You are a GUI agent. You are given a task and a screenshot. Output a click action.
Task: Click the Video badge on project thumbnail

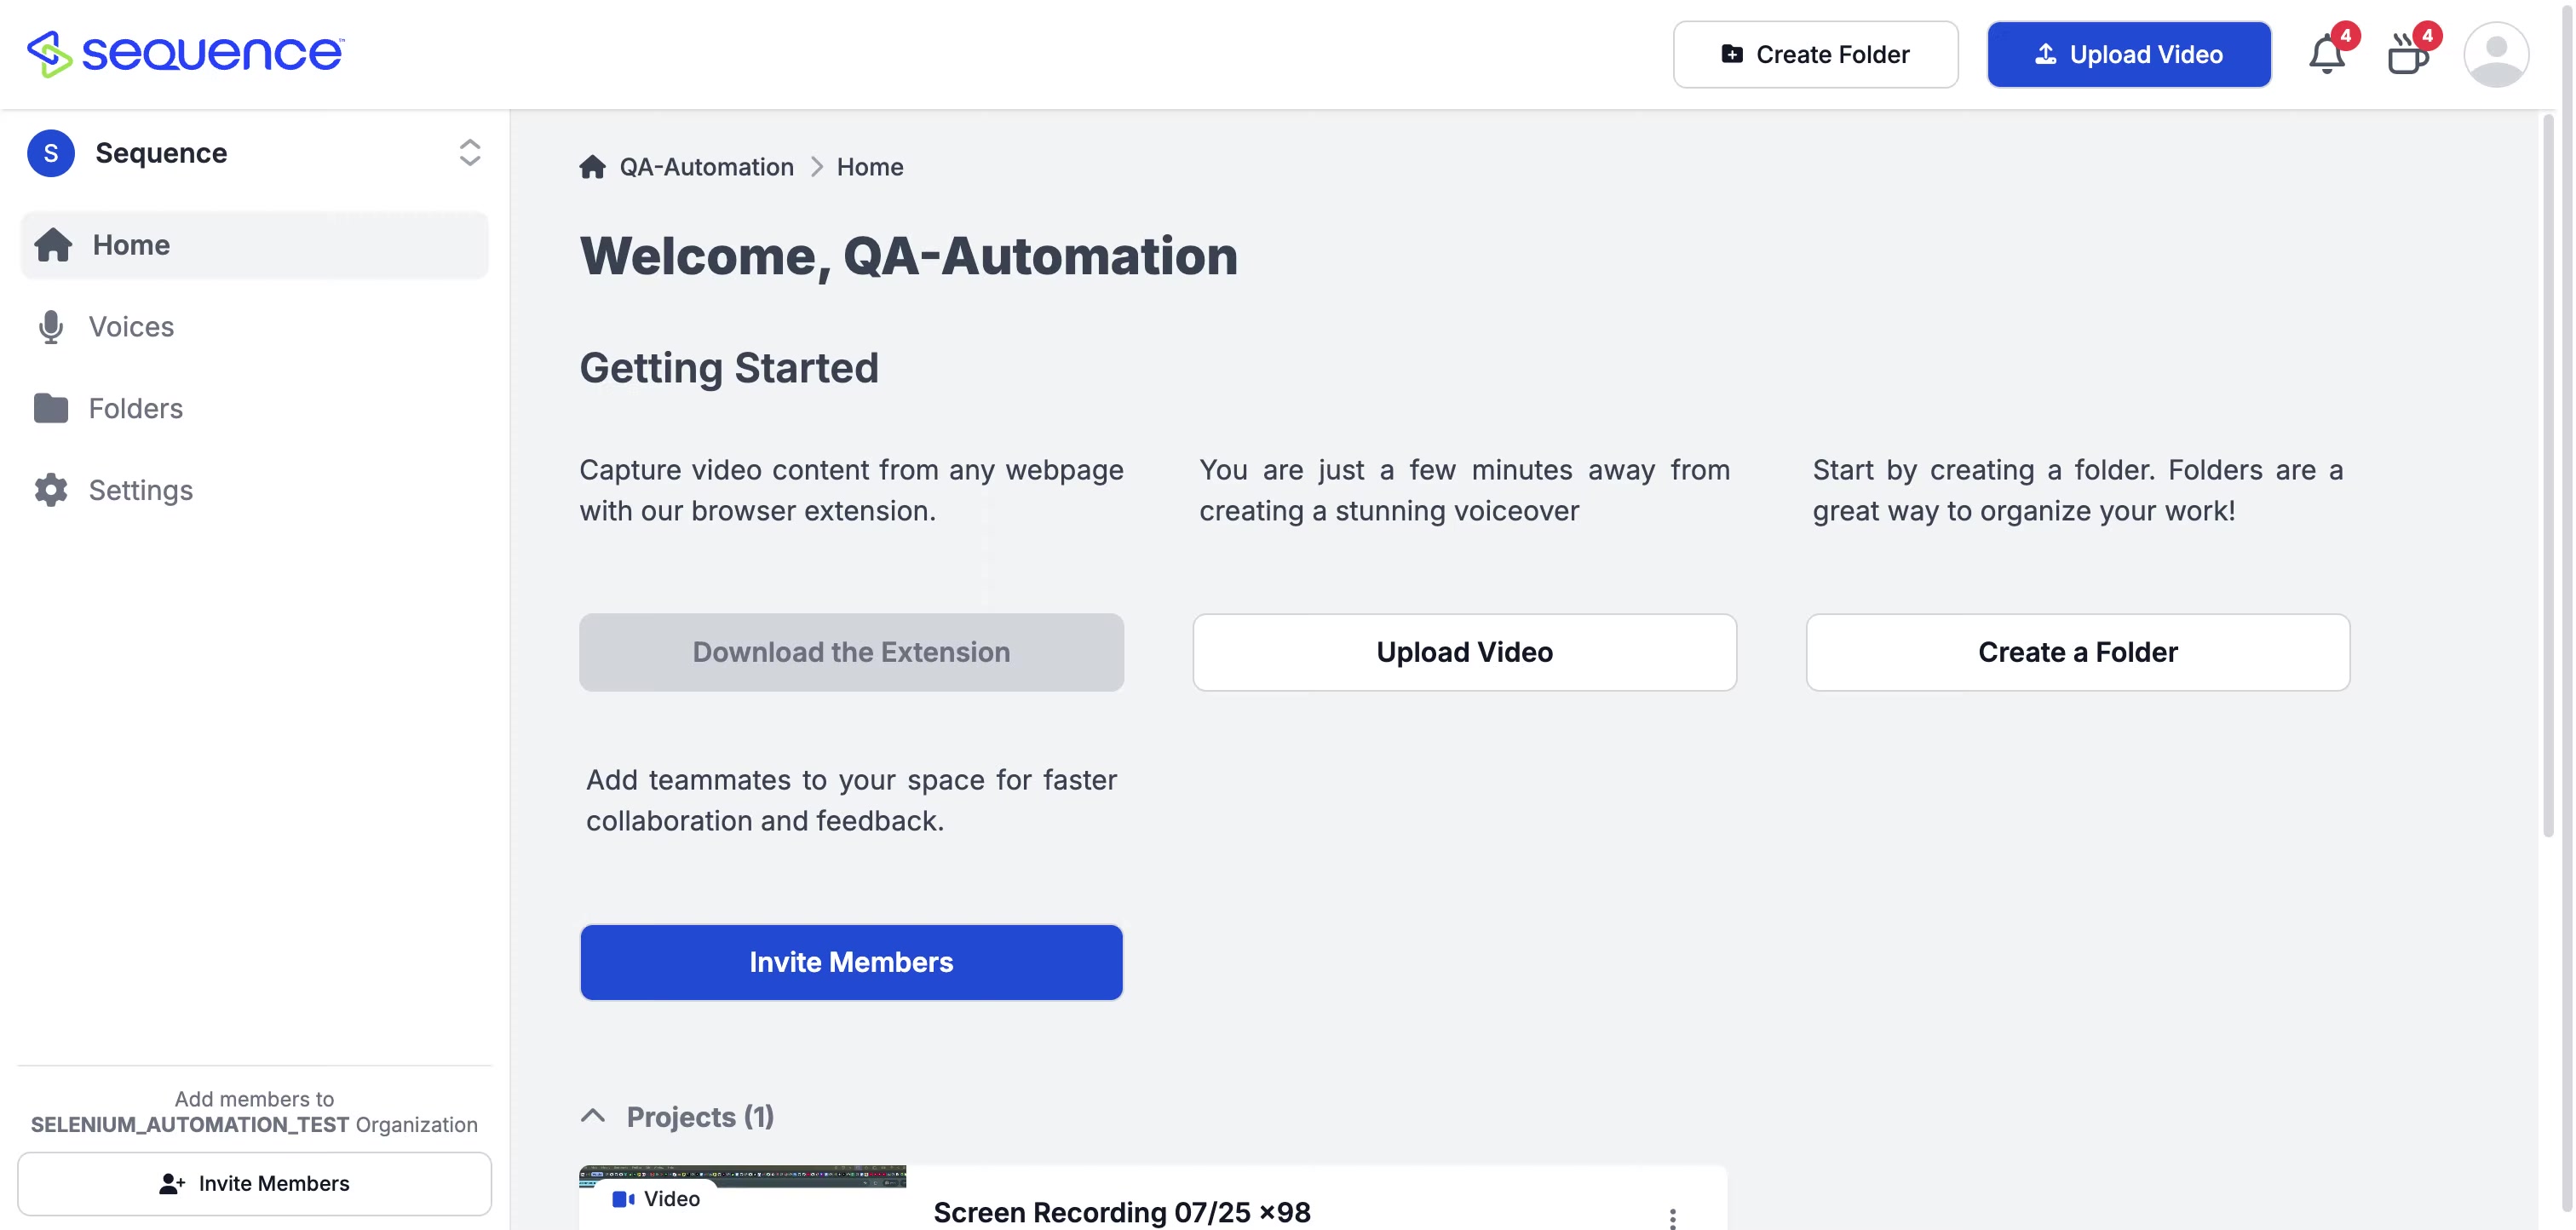coord(656,1198)
